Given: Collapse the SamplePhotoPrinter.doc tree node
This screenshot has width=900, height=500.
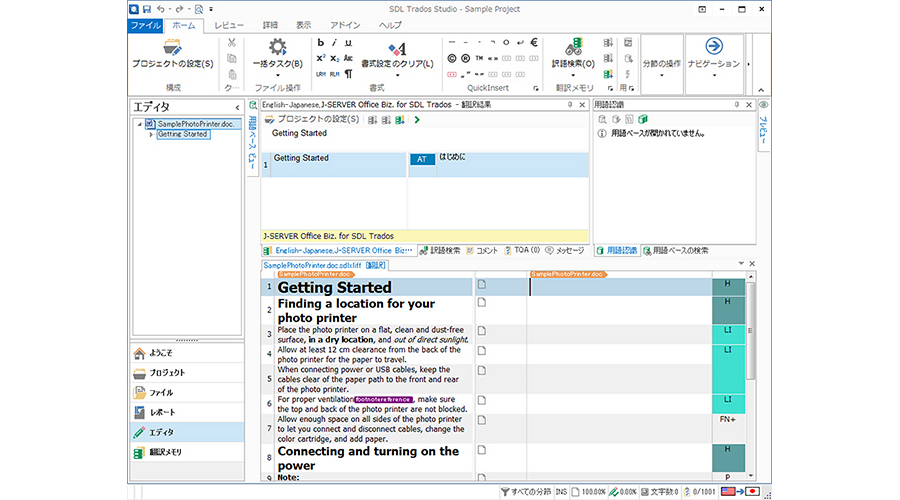Looking at the screenshot, I should (x=139, y=124).
